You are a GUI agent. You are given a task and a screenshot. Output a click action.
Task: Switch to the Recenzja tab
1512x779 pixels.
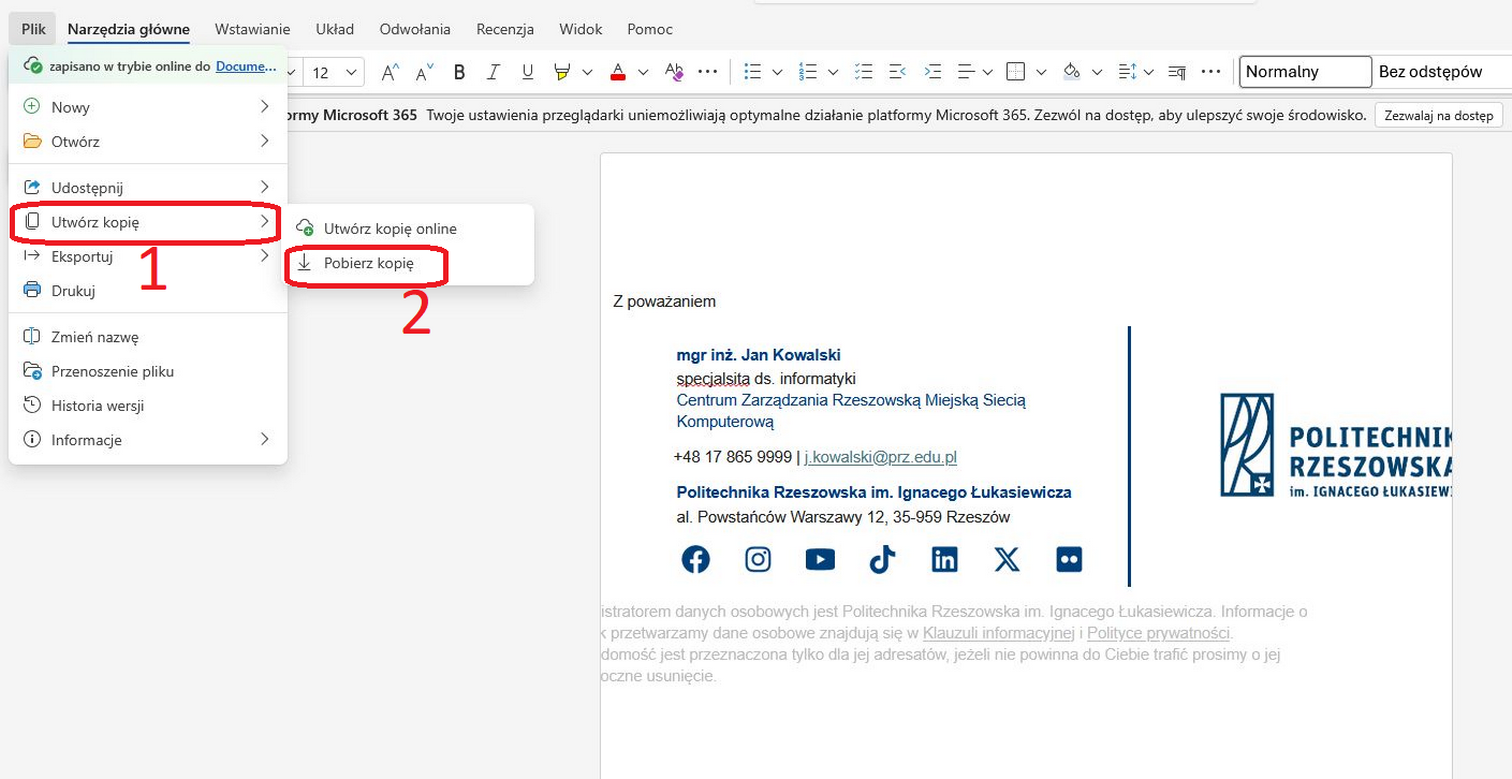coord(505,29)
